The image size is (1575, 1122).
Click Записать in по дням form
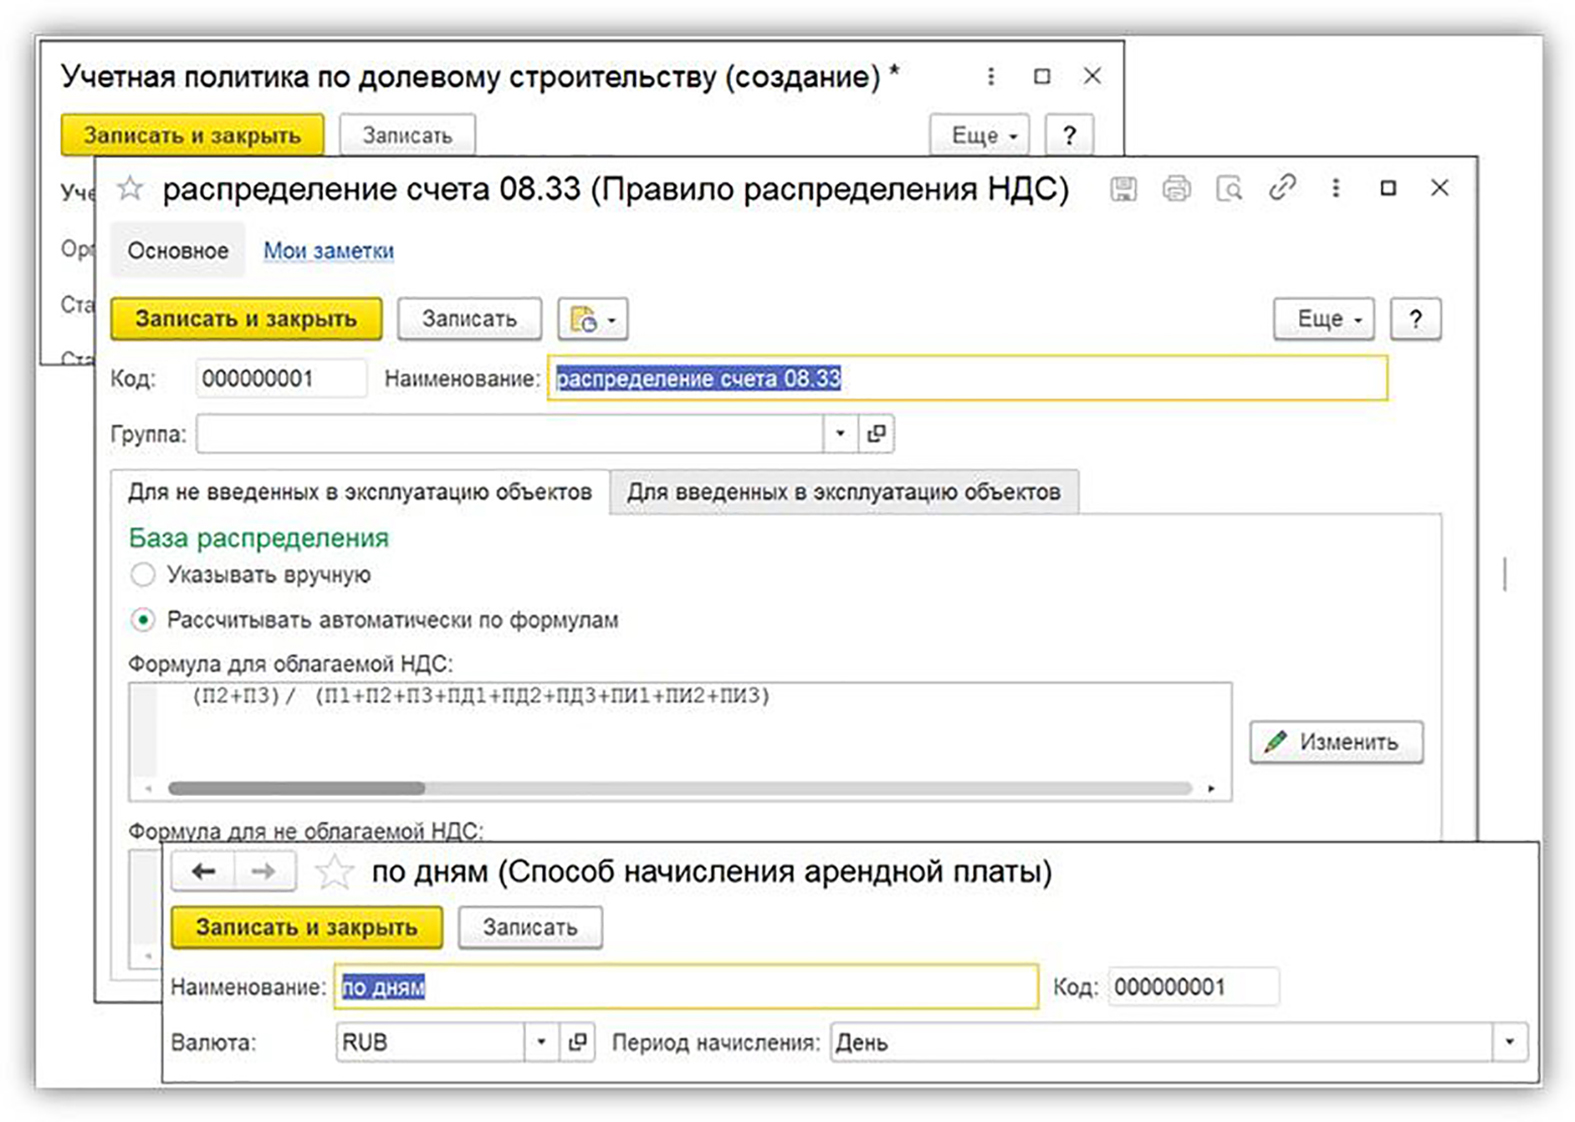pos(530,927)
